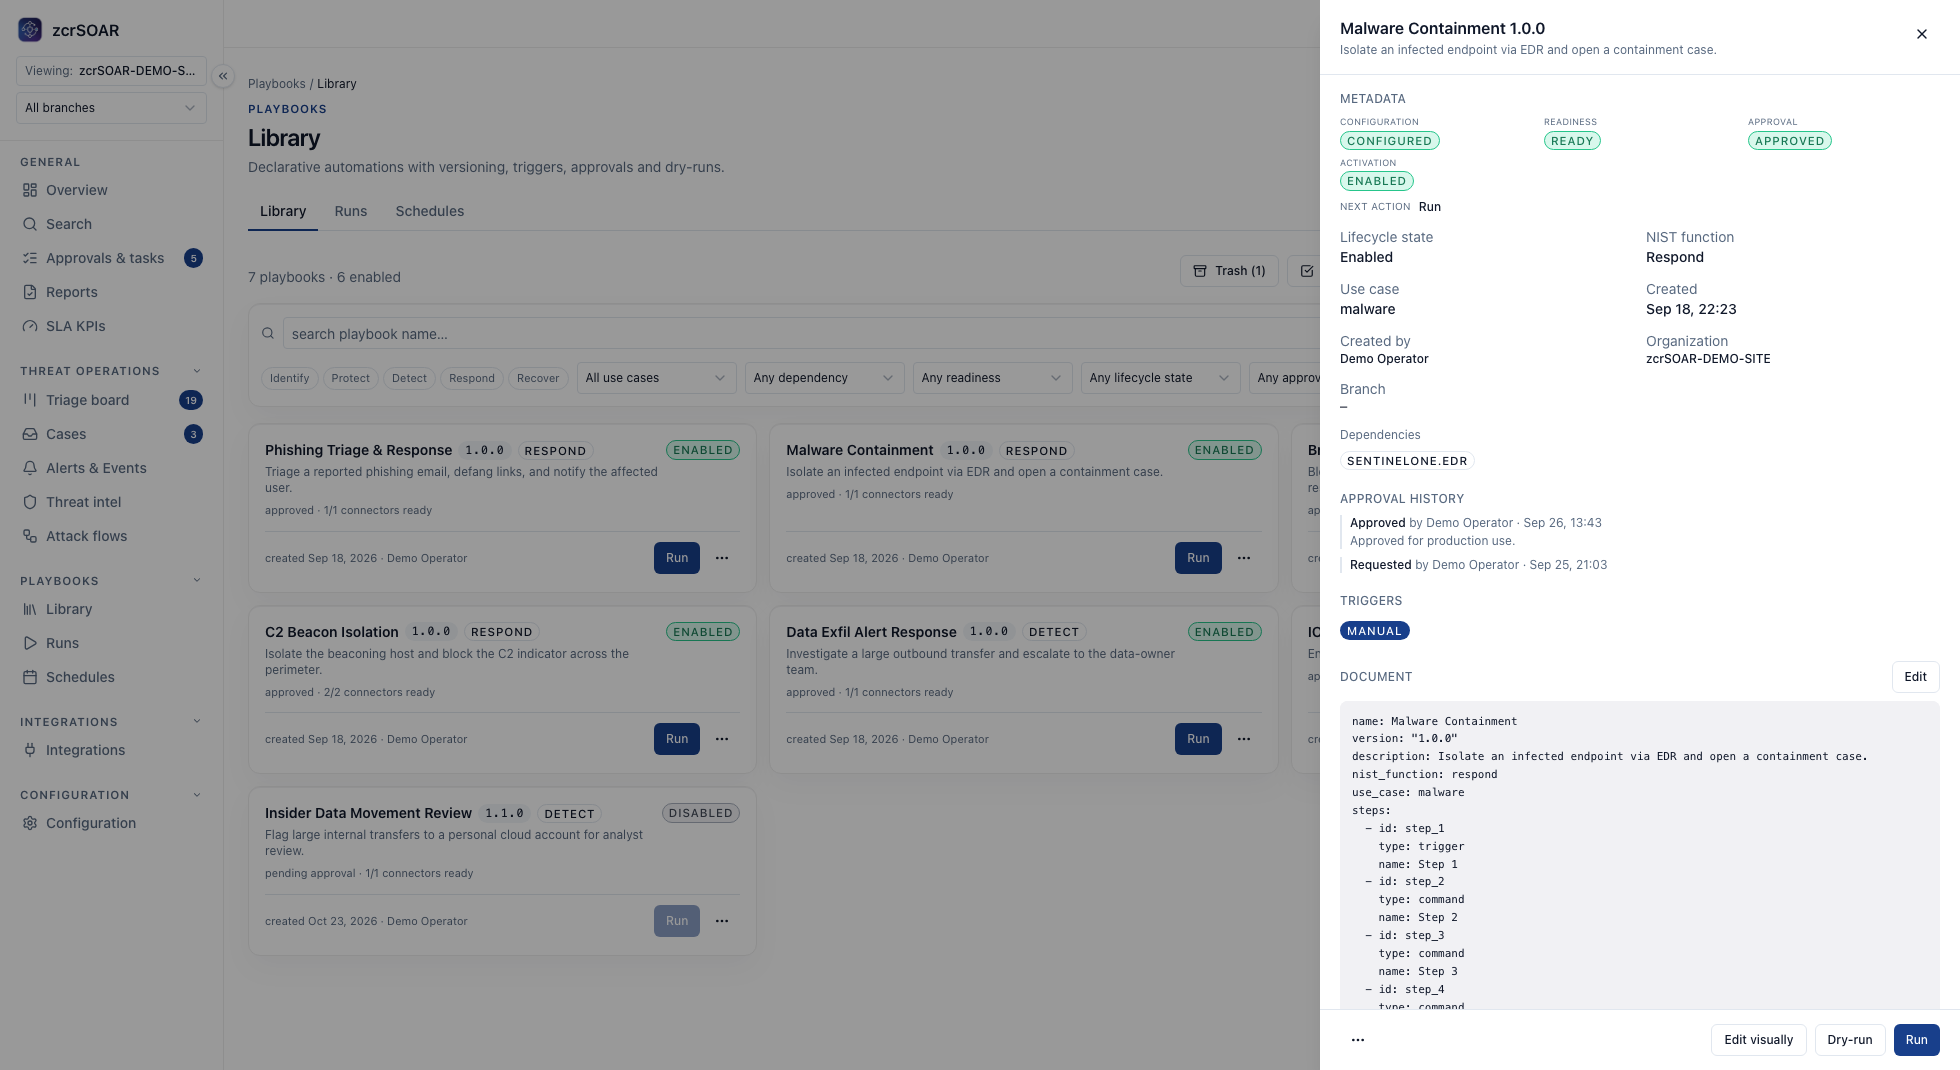Open more options for Phishing Triage card
The height and width of the screenshot is (1070, 1960).
722,558
